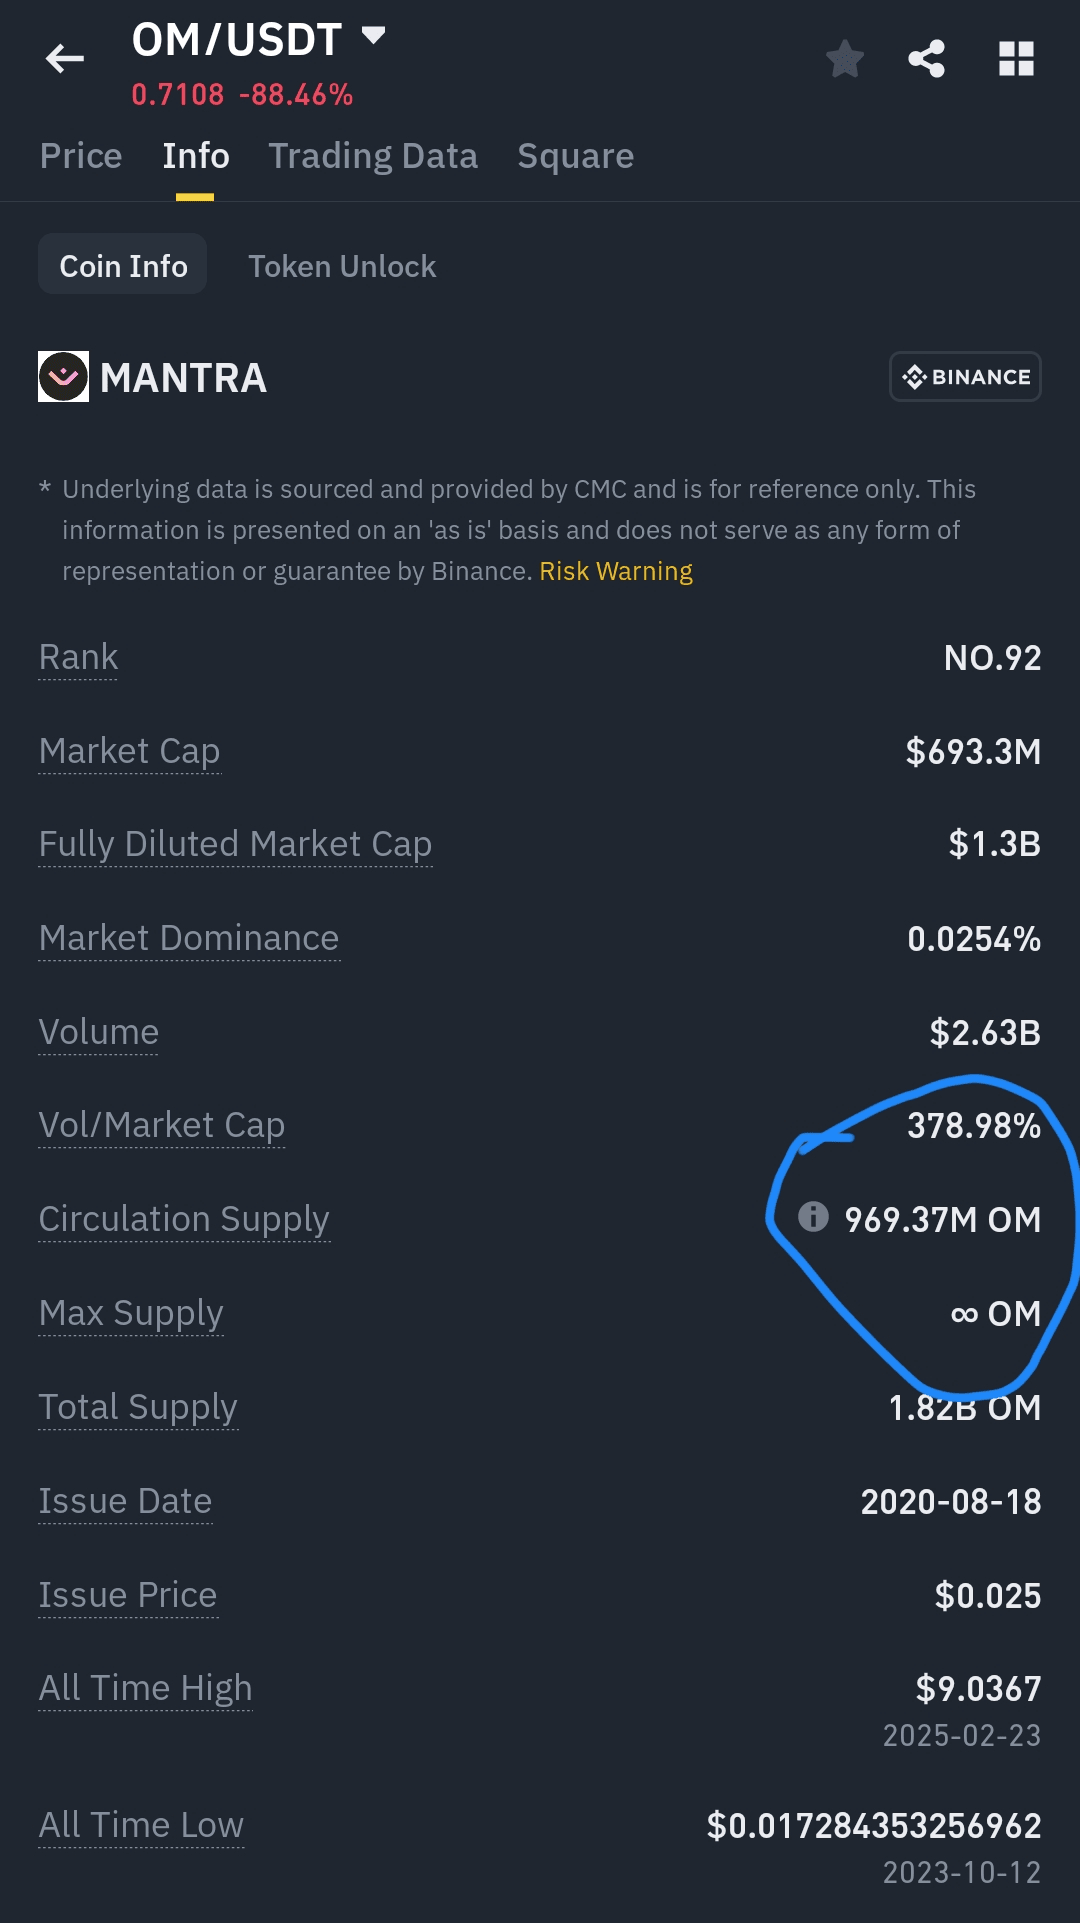Tap the Circulation Supply info icon

[813, 1216]
